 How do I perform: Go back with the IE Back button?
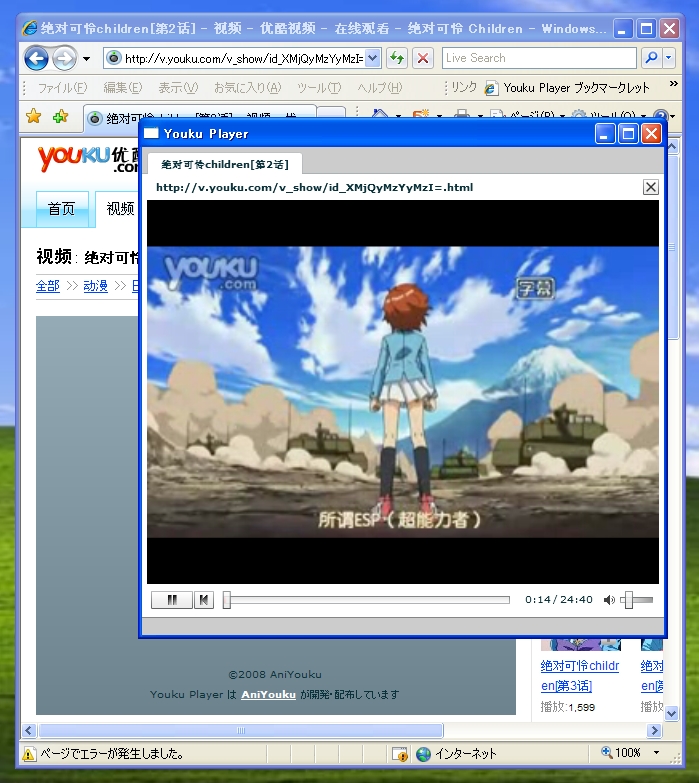point(36,58)
